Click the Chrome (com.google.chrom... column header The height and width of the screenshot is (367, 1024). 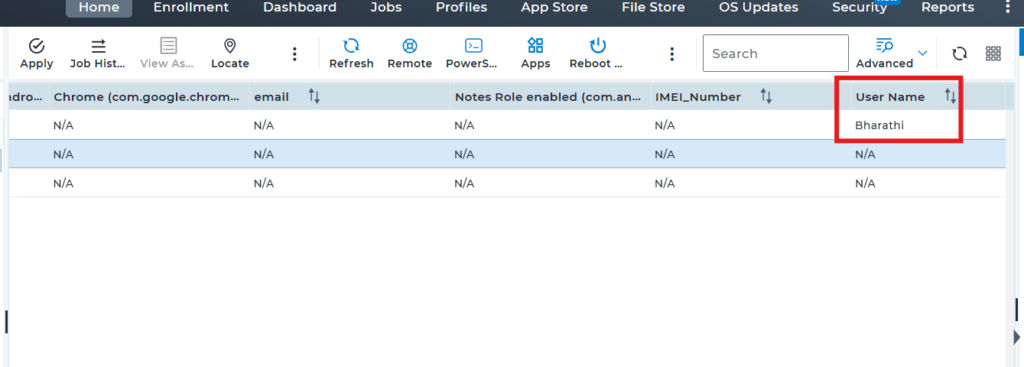pyautogui.click(x=149, y=97)
